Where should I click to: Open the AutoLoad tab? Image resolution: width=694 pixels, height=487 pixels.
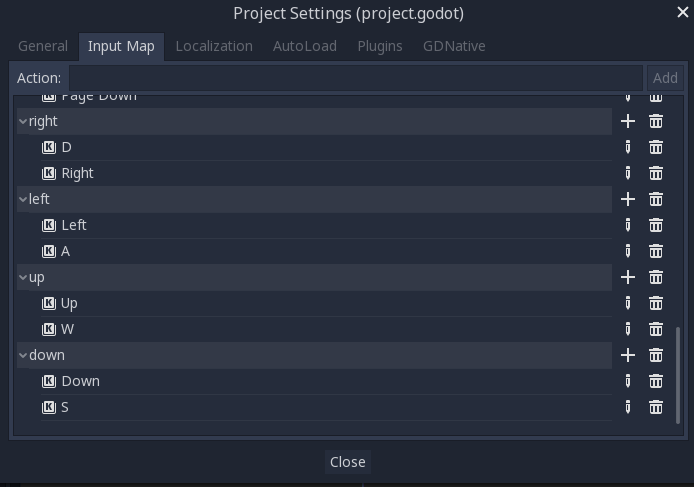pyautogui.click(x=305, y=46)
